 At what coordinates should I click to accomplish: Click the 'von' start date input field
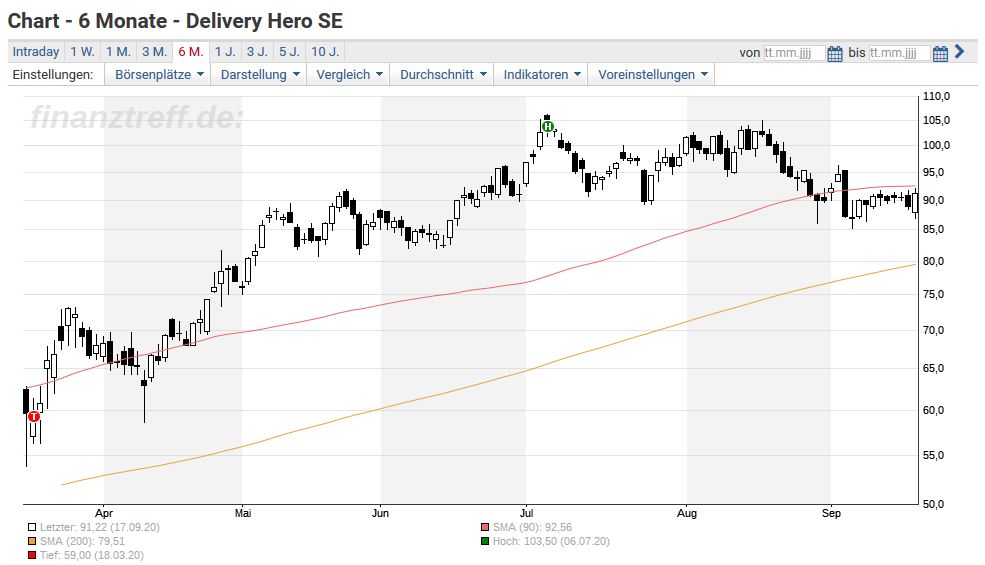pos(793,53)
